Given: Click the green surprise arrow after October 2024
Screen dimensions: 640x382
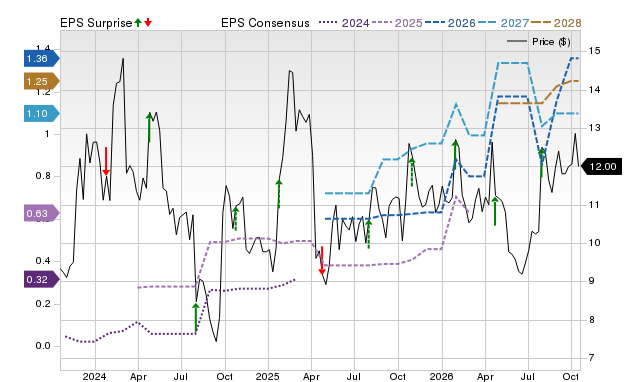Looking at the screenshot, I should [236, 218].
